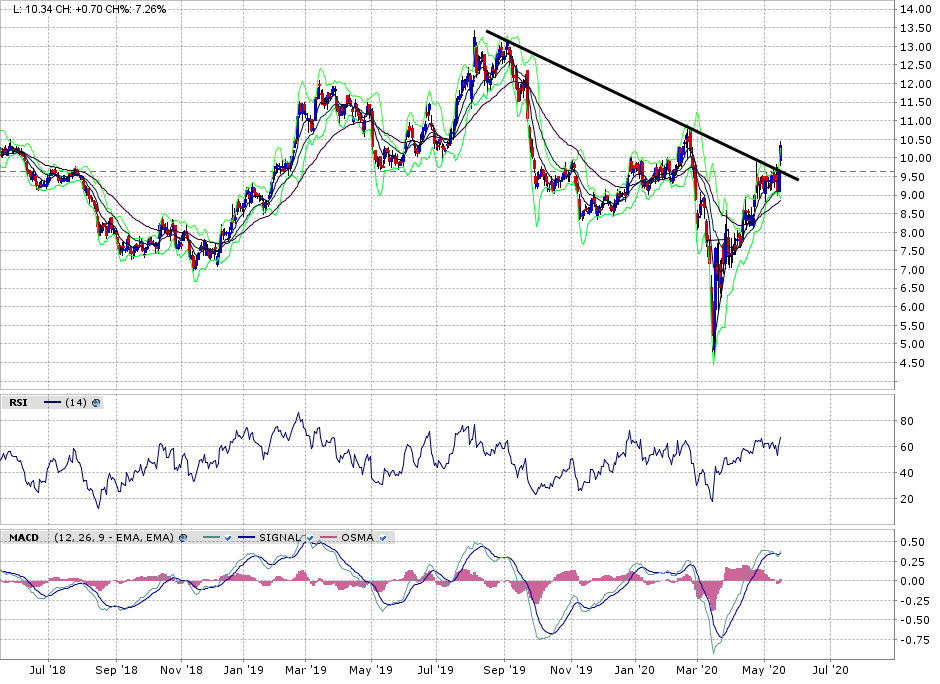Toggle the SIGNAL line visibility checkbox
The width and height of the screenshot is (940, 684).
[309, 538]
